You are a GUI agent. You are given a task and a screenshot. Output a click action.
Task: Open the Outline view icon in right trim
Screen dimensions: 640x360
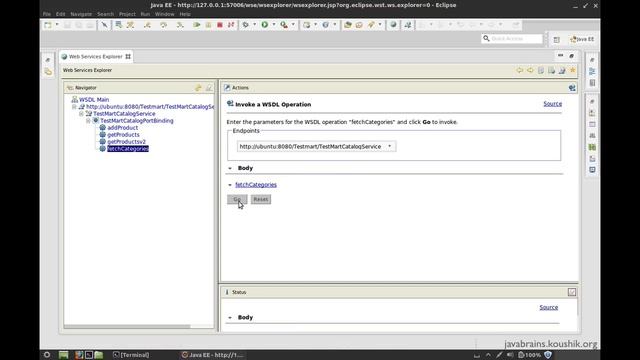click(x=592, y=71)
